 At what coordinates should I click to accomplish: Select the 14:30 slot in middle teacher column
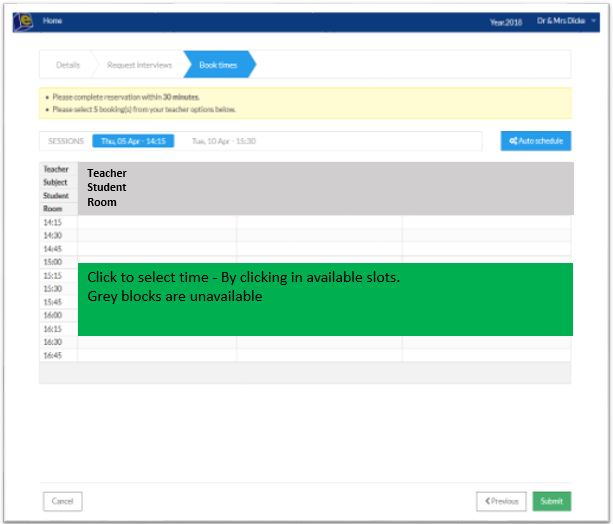pos(319,235)
